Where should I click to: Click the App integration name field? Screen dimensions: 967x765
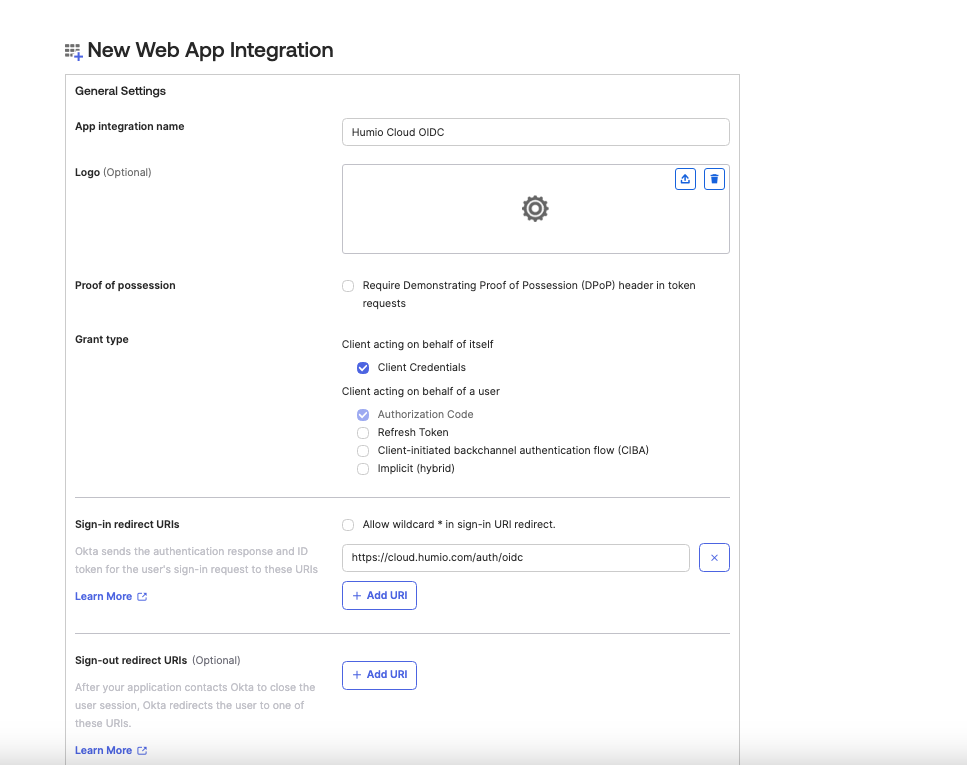click(535, 131)
